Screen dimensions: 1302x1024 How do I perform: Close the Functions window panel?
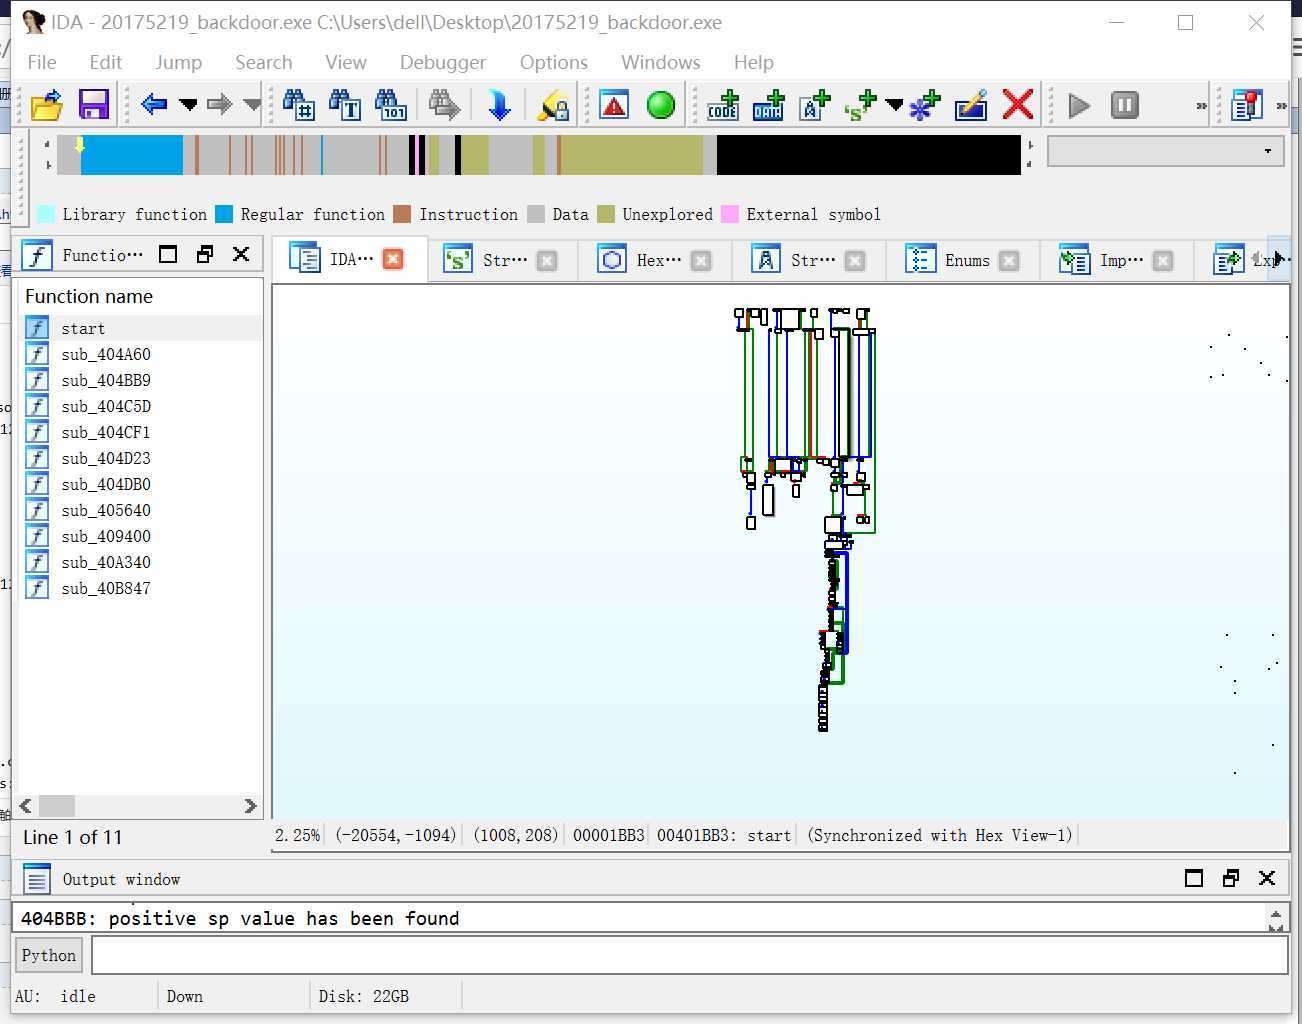point(241,254)
